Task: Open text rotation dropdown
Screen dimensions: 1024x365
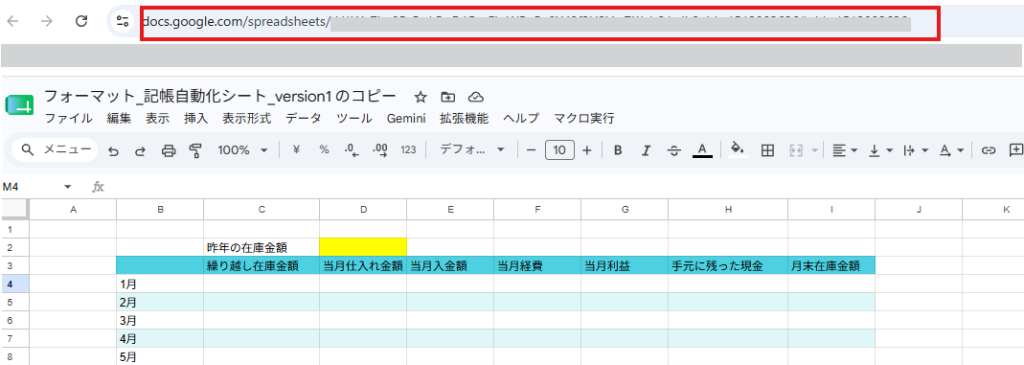Action: (952, 150)
